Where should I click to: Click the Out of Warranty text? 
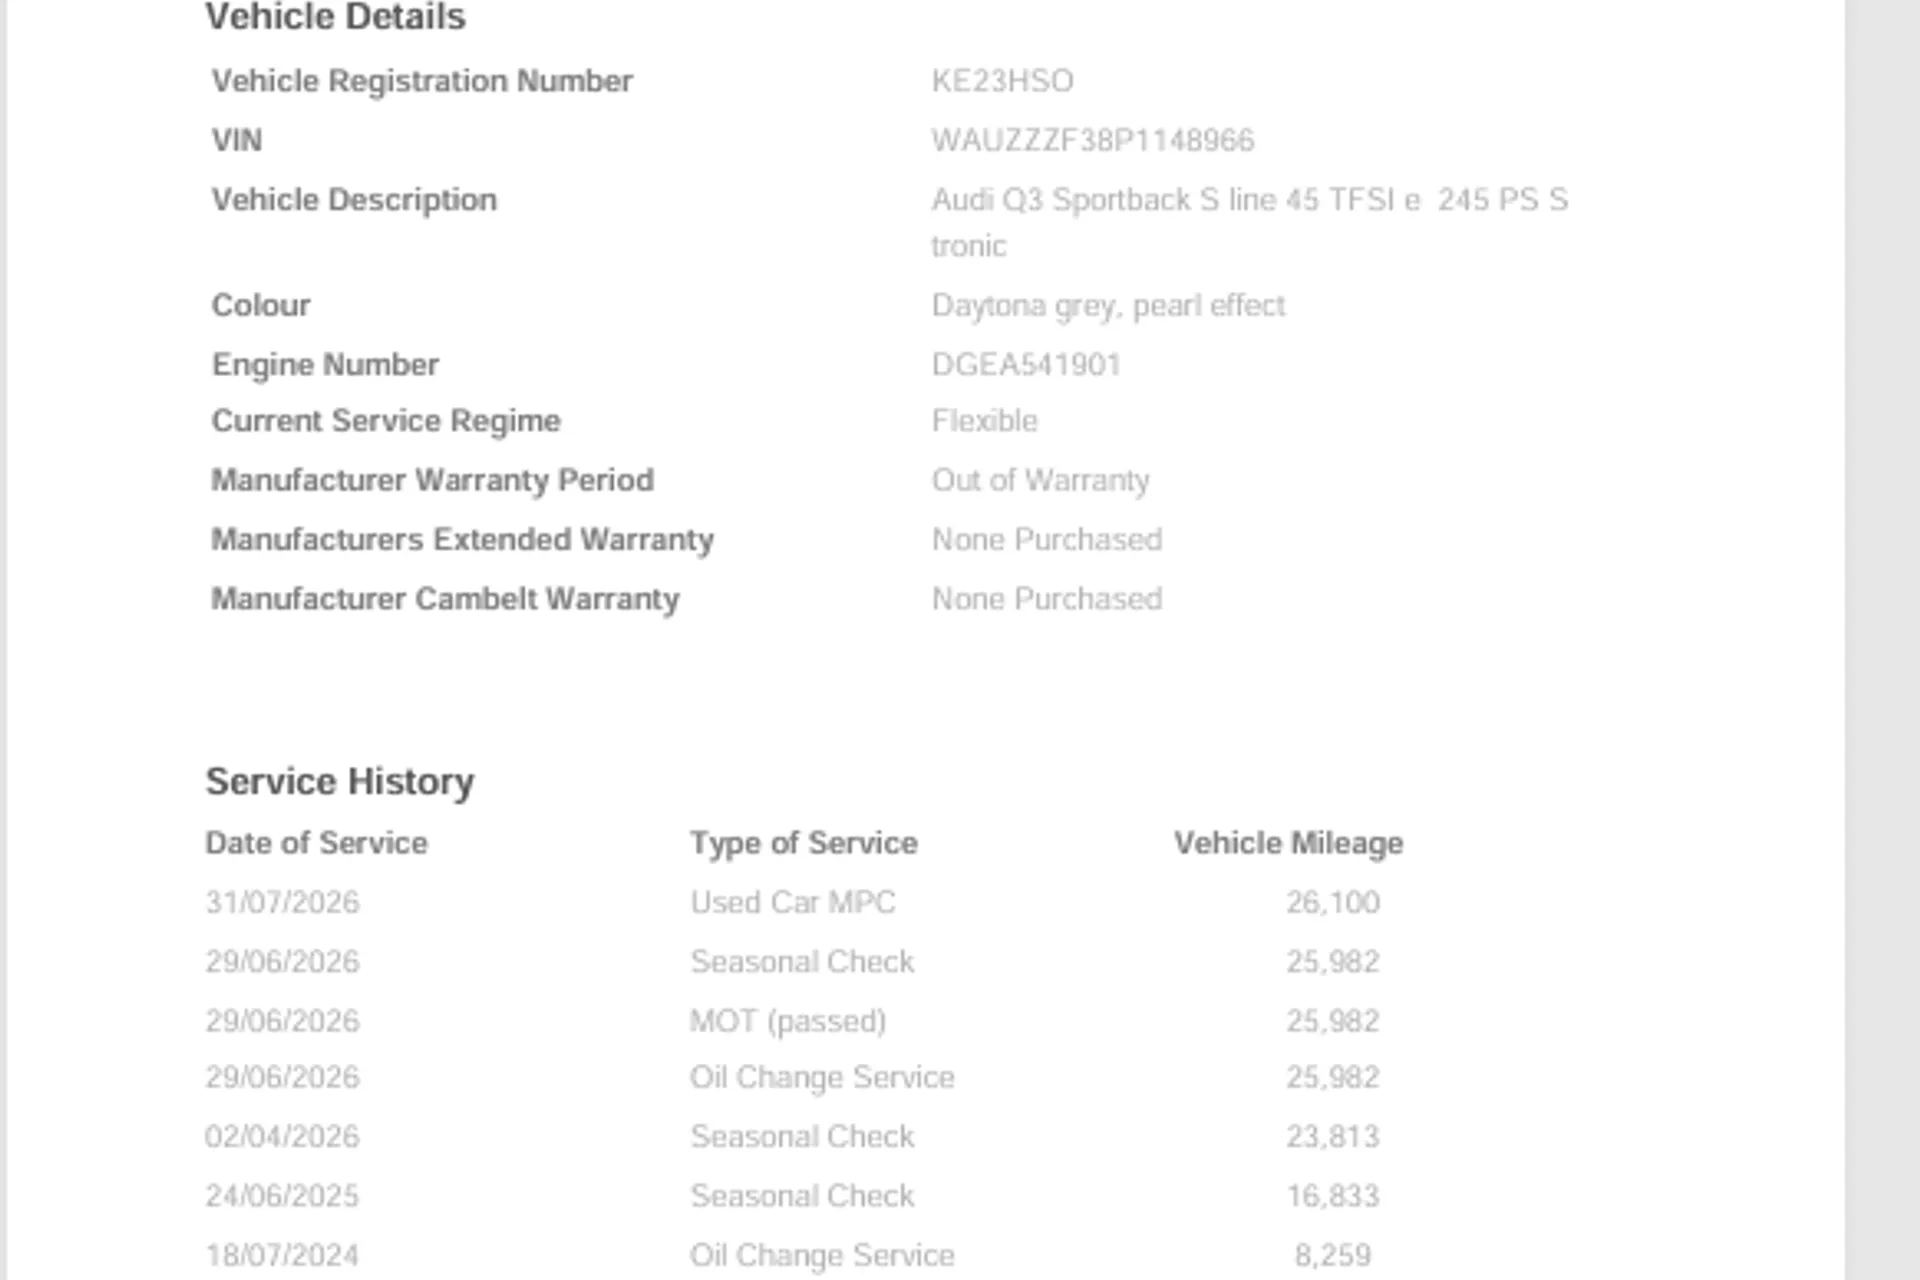[1040, 480]
